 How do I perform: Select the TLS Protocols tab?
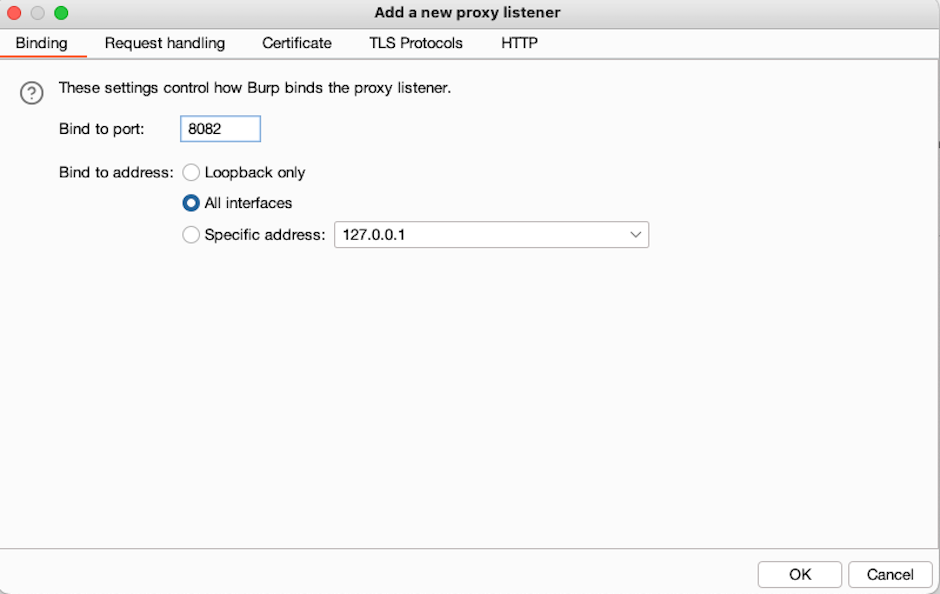(x=415, y=43)
